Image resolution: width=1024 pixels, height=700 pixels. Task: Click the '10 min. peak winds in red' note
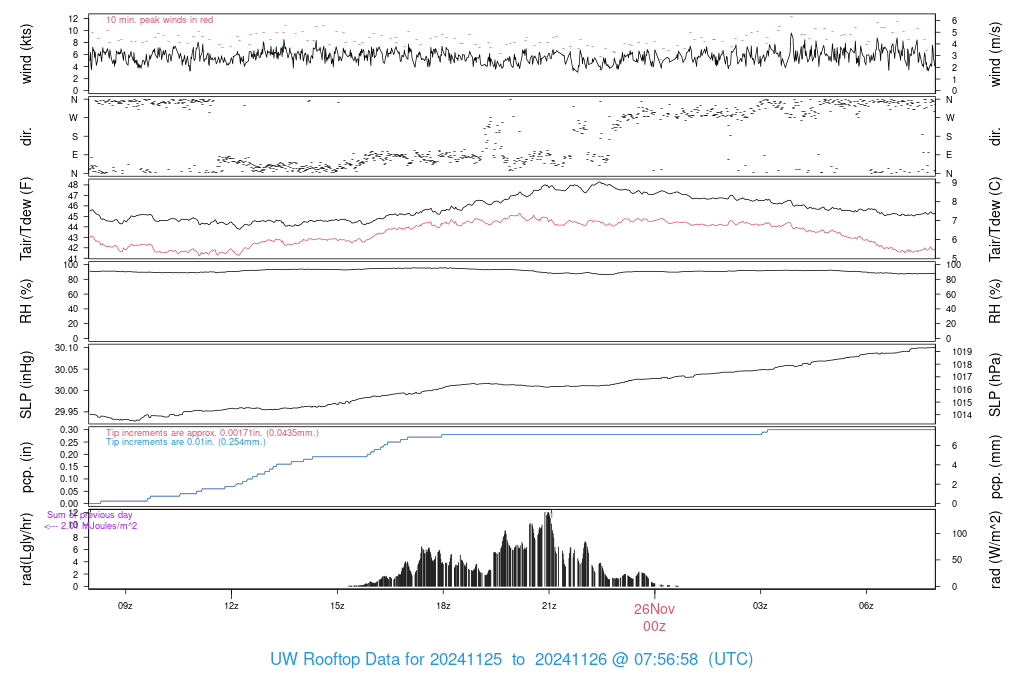point(159,20)
